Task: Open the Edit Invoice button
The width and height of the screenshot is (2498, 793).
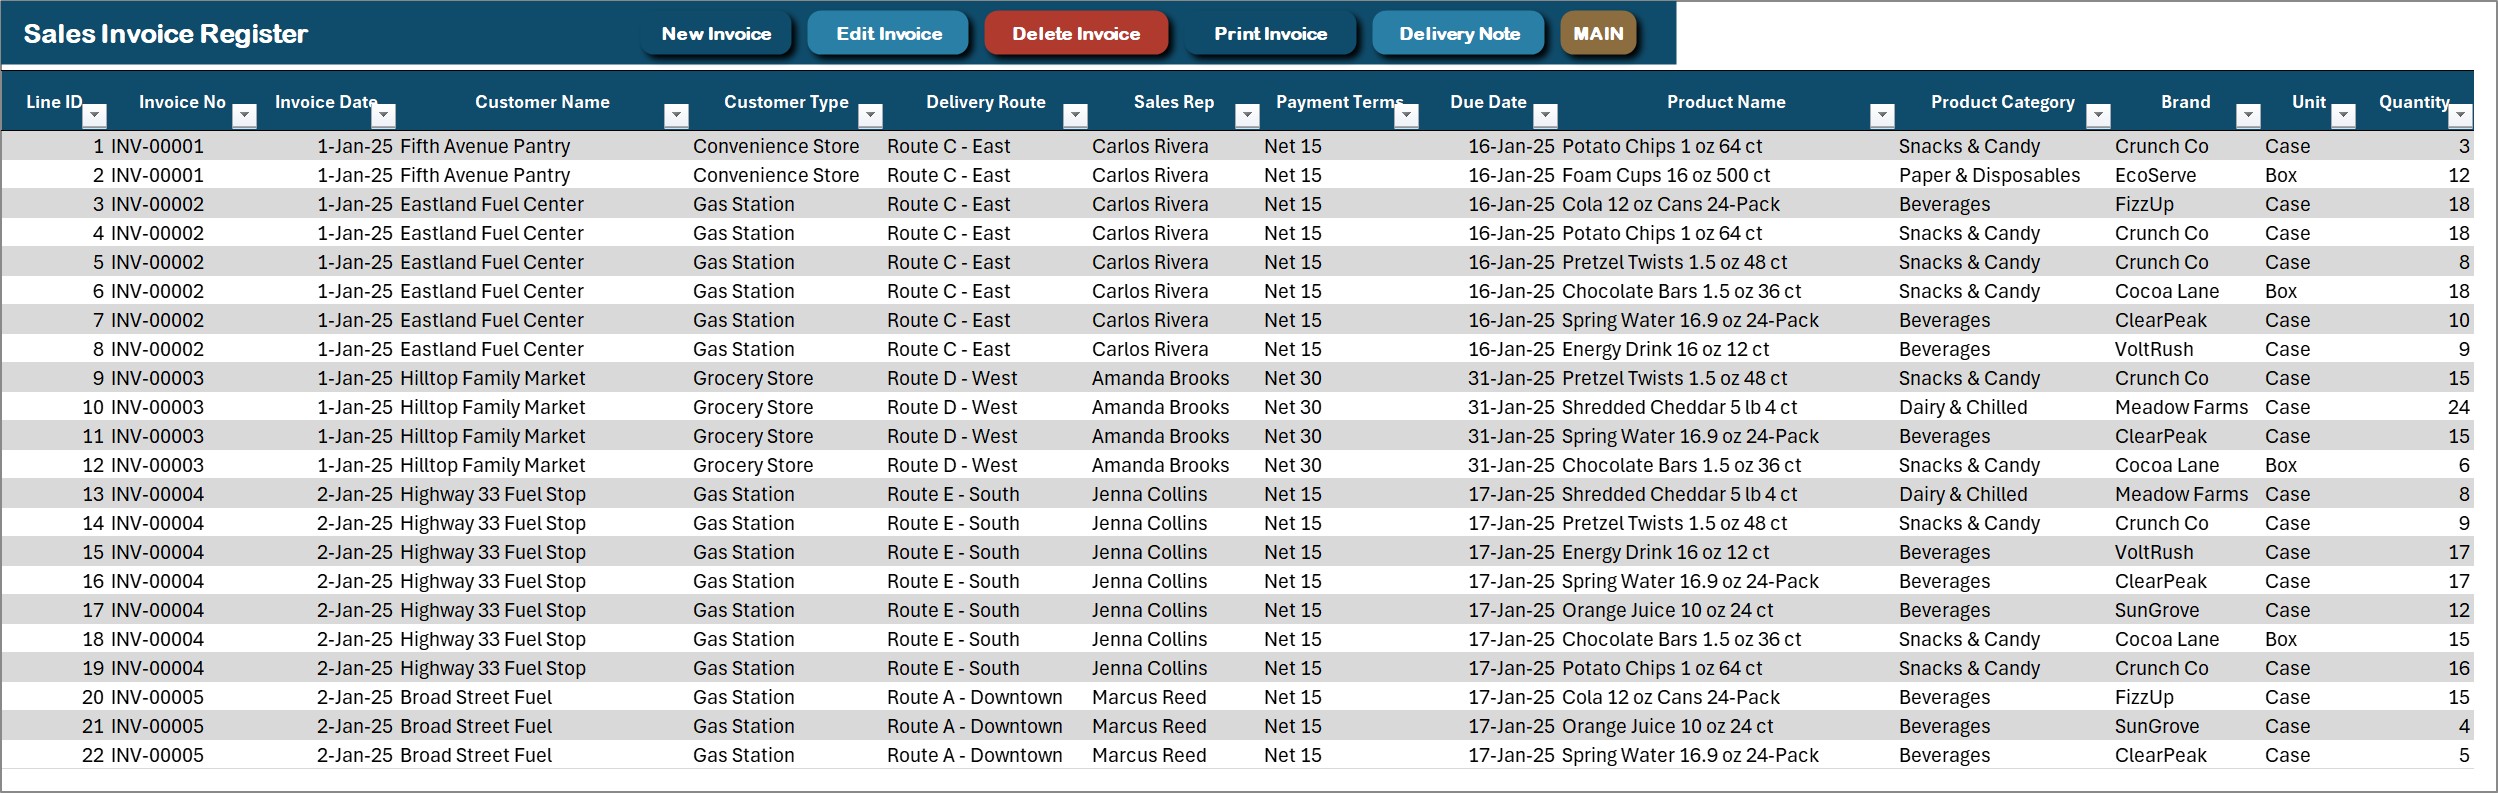Action: coord(889,34)
